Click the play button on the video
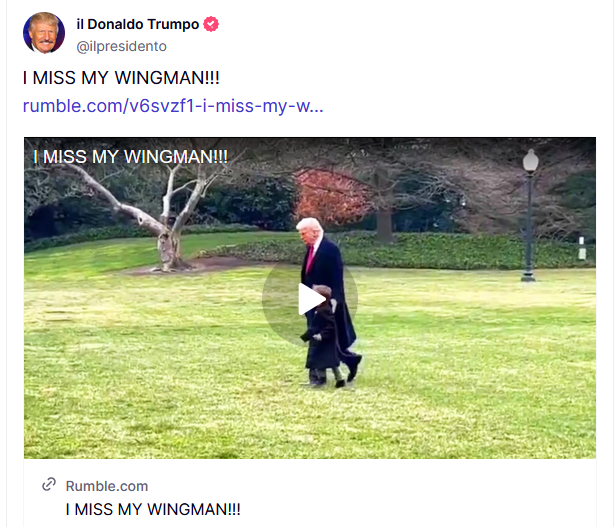The height and width of the screenshot is (527, 615). [x=310, y=299]
